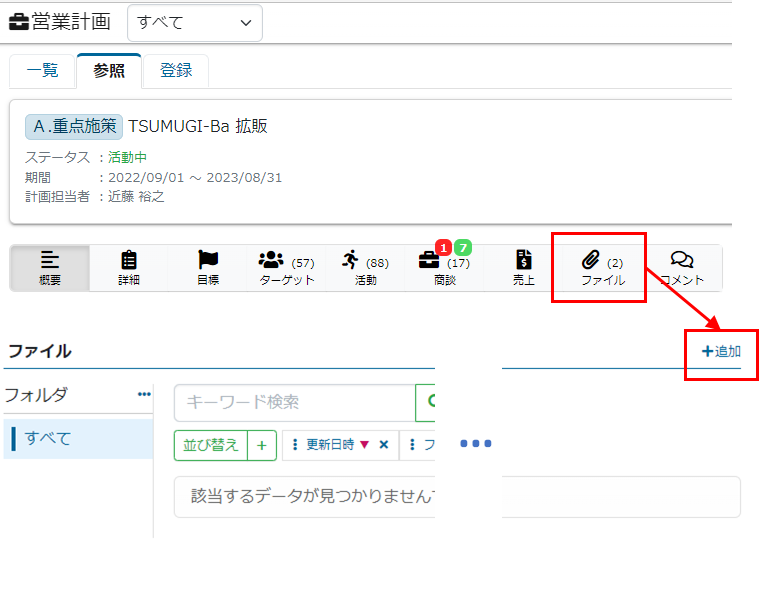The width and height of the screenshot is (759, 606).
Task: Click the planner name 近藤 裕之
Action: 136,197
